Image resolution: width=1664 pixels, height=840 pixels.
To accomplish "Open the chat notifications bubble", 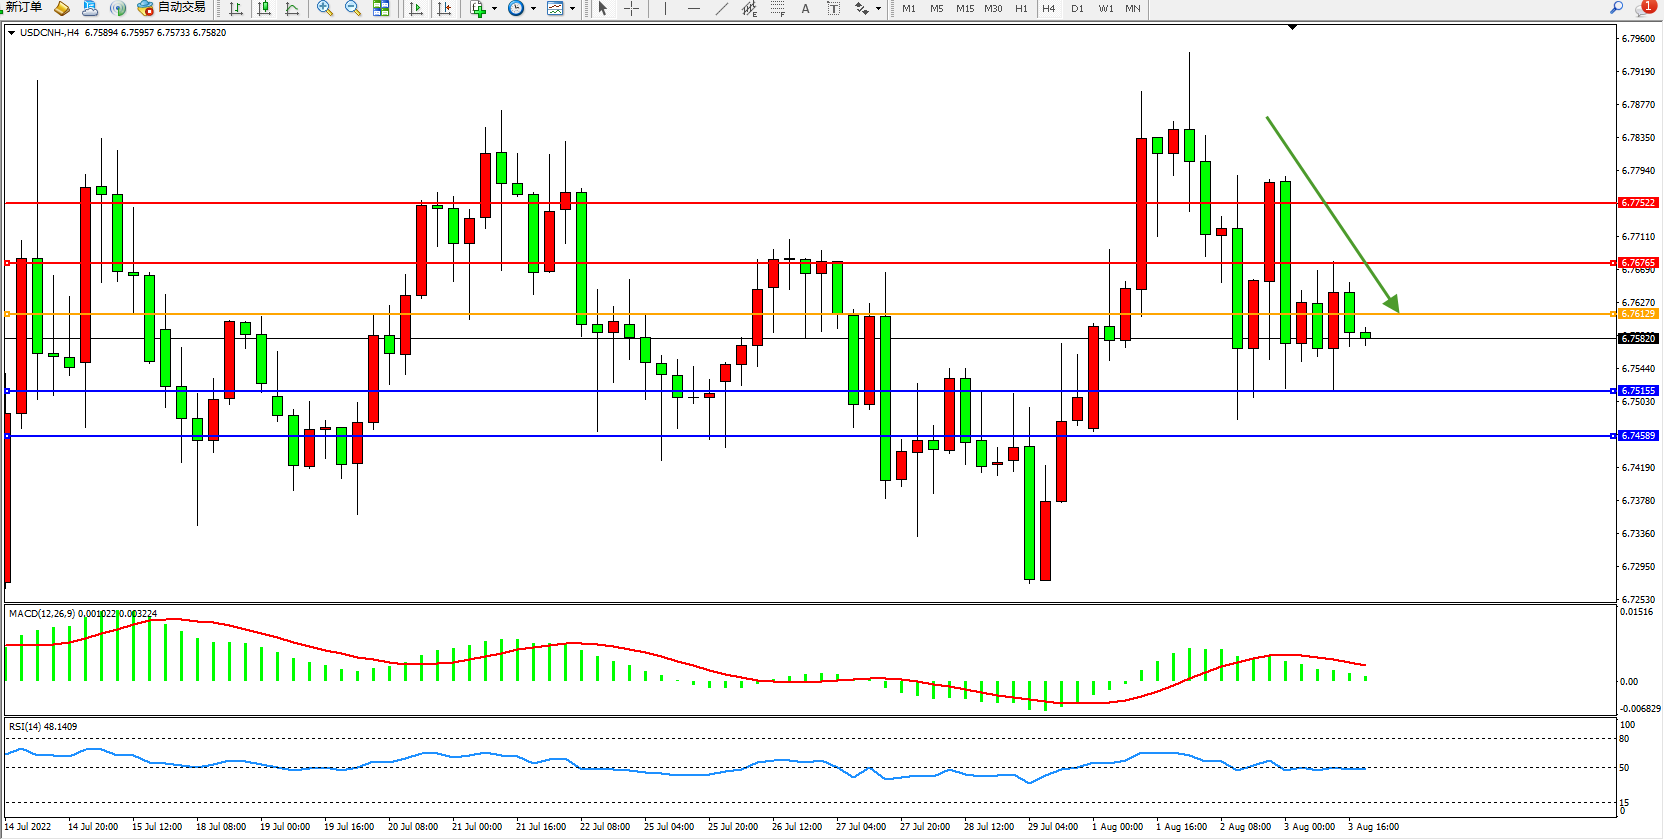I will [x=1644, y=8].
